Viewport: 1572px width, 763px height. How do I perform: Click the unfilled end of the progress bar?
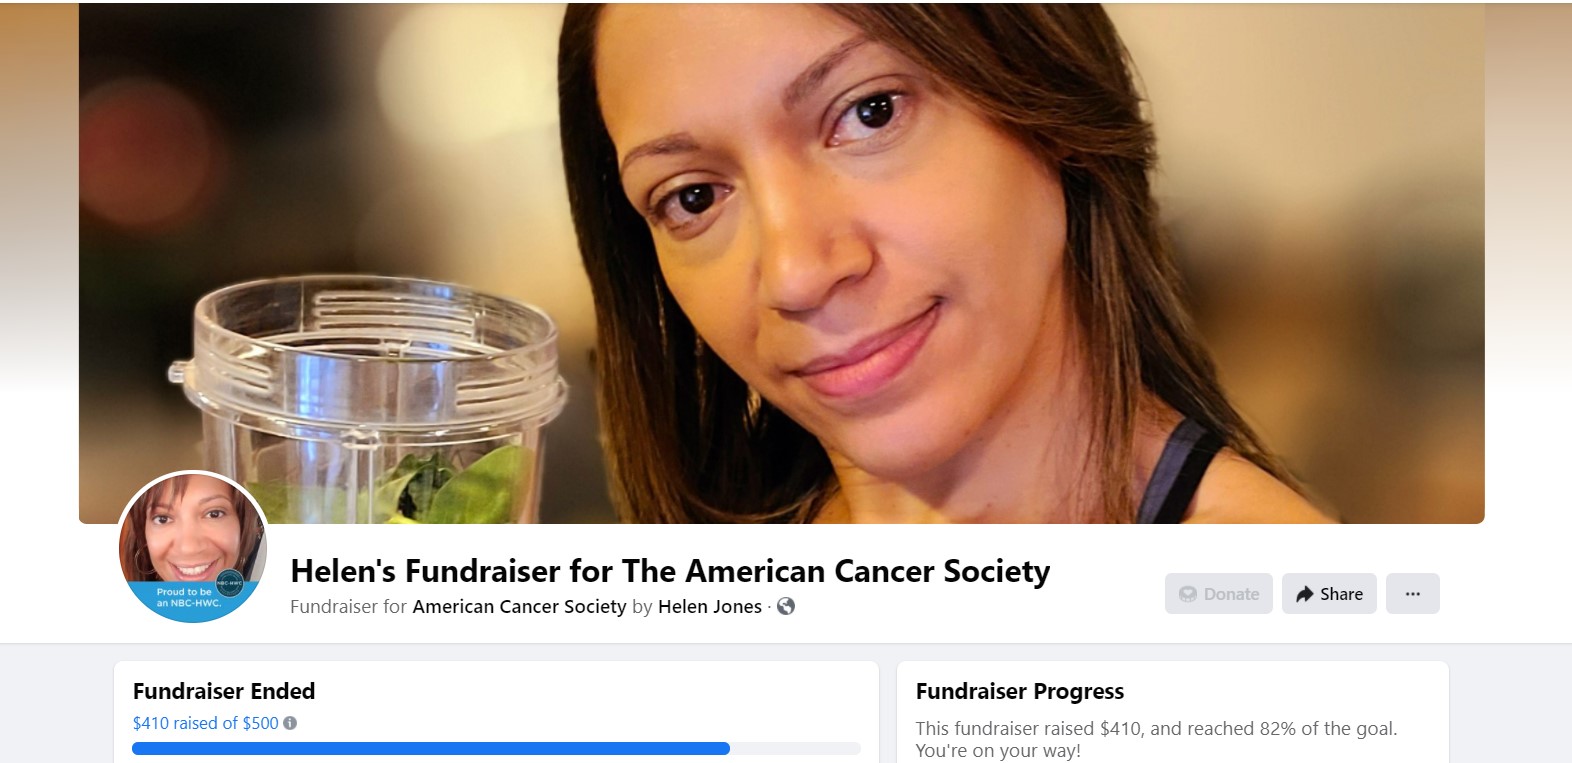[x=796, y=748]
